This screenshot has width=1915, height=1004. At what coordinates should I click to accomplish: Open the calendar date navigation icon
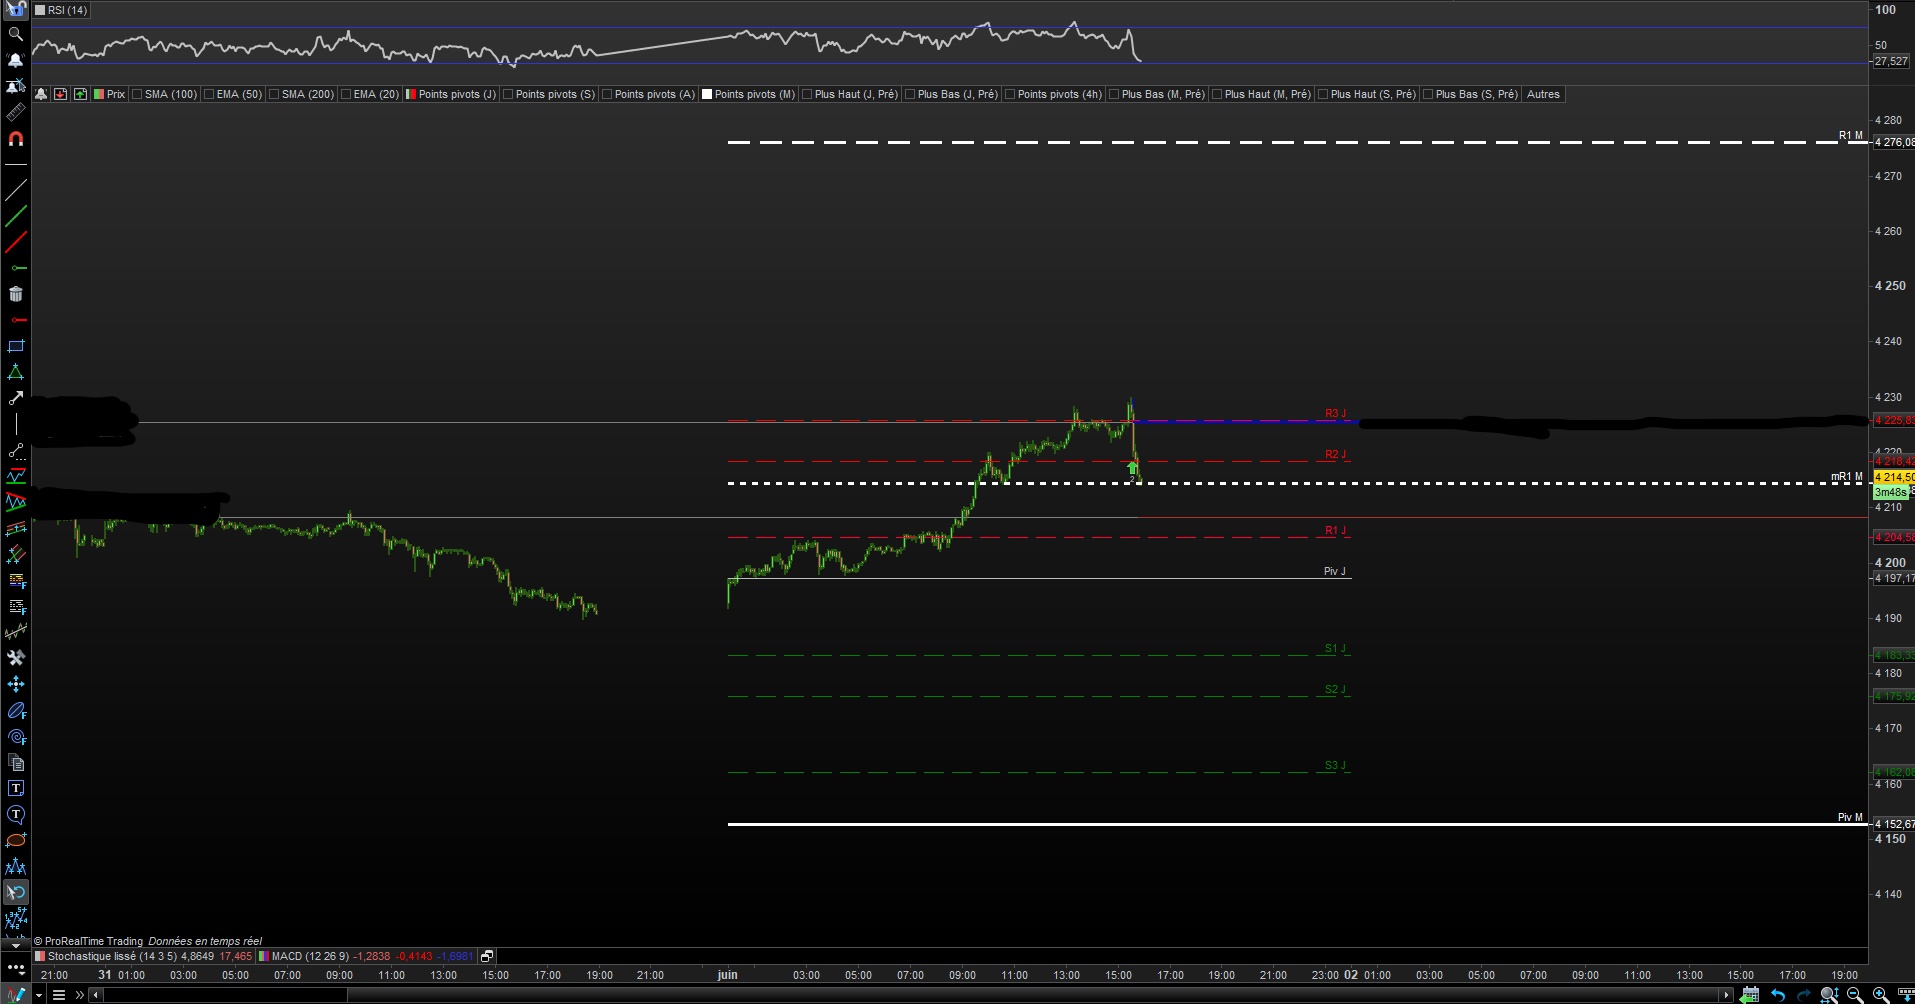point(1750,995)
